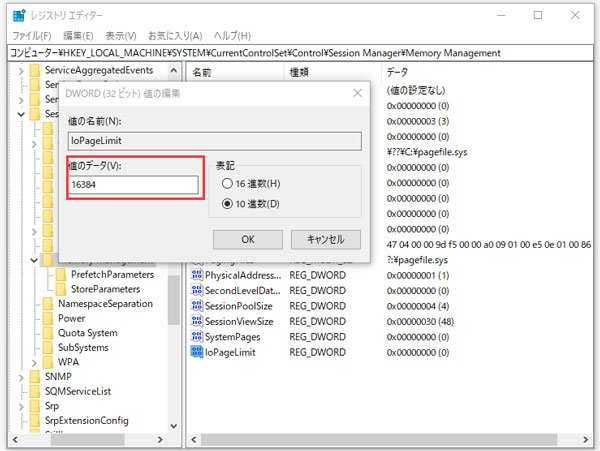This screenshot has width=600, height=451.
Task: Click the tree pane scroll down arrow
Action: point(174,425)
